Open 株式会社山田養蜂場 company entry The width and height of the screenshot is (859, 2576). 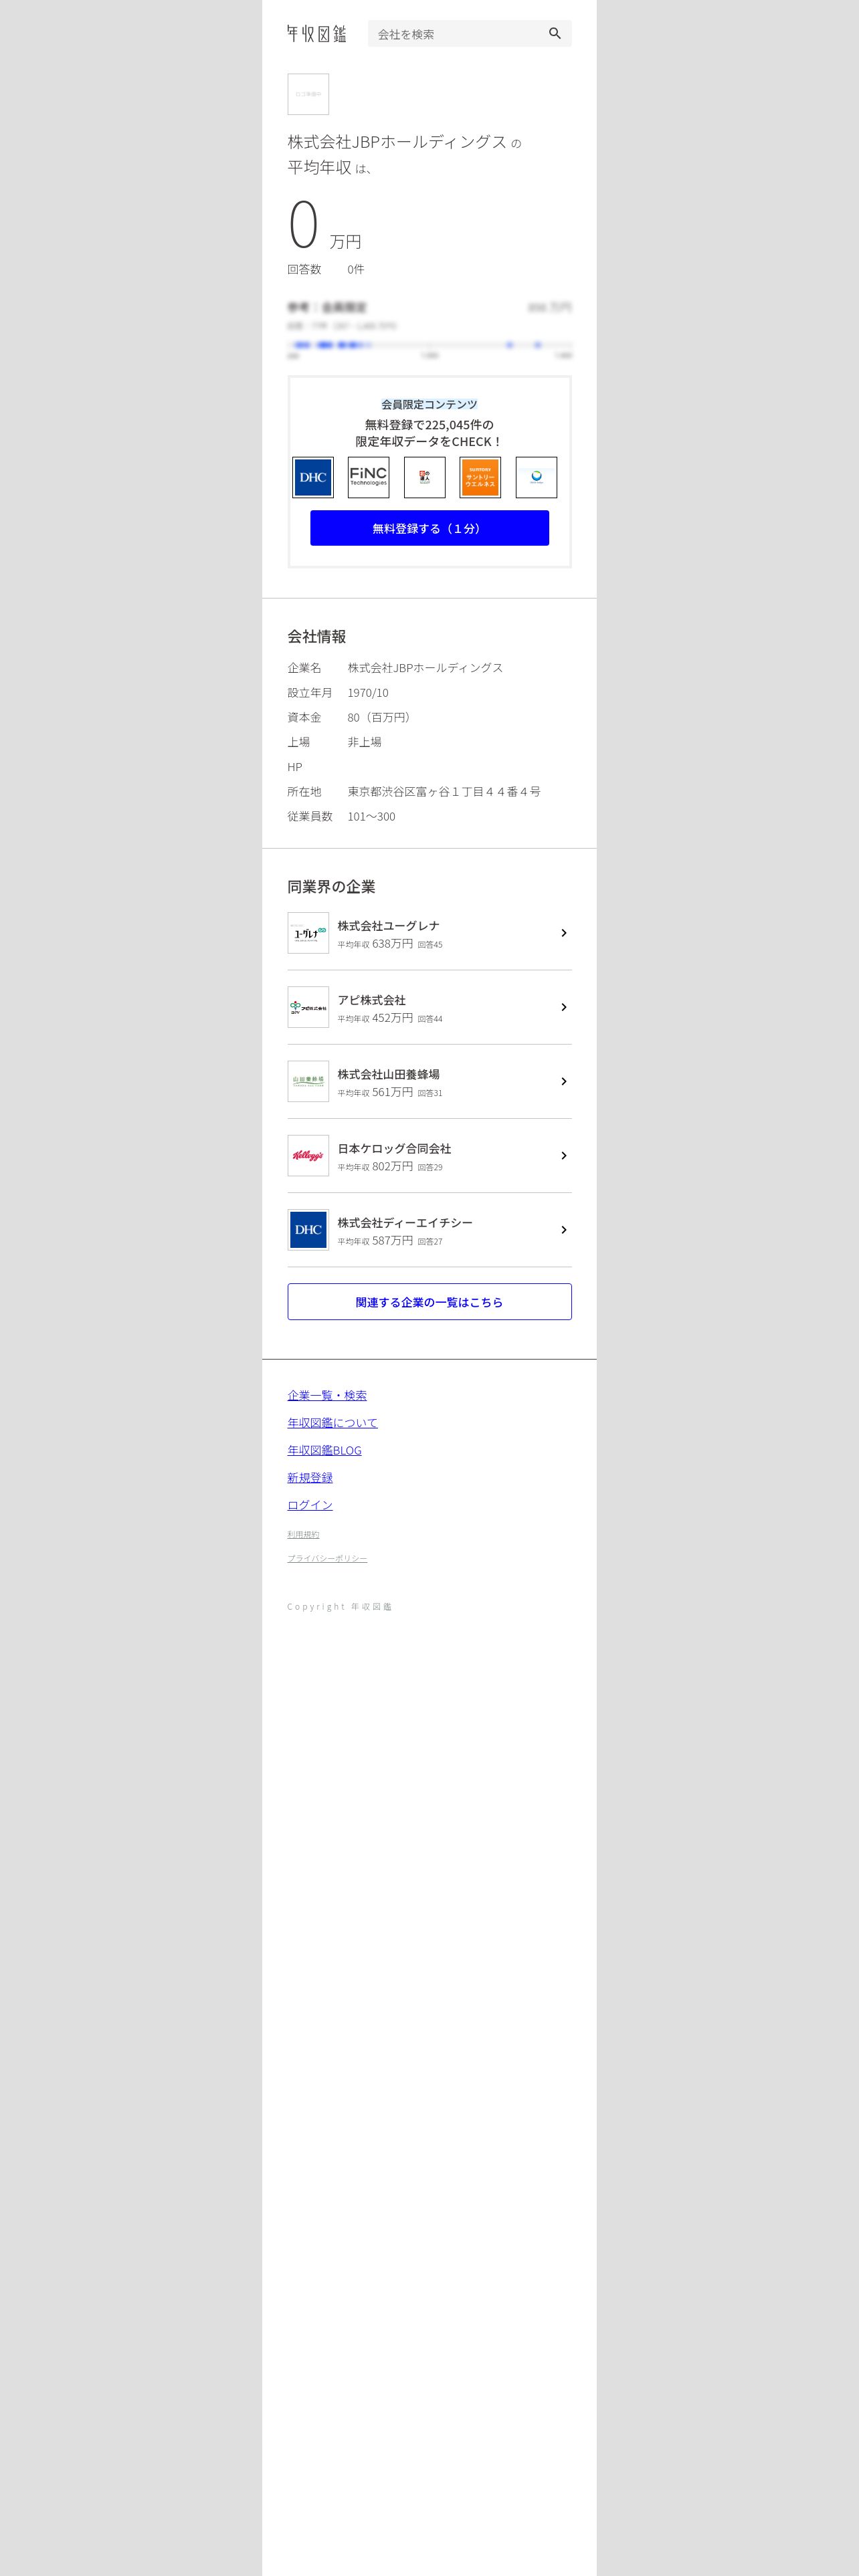429,1081
